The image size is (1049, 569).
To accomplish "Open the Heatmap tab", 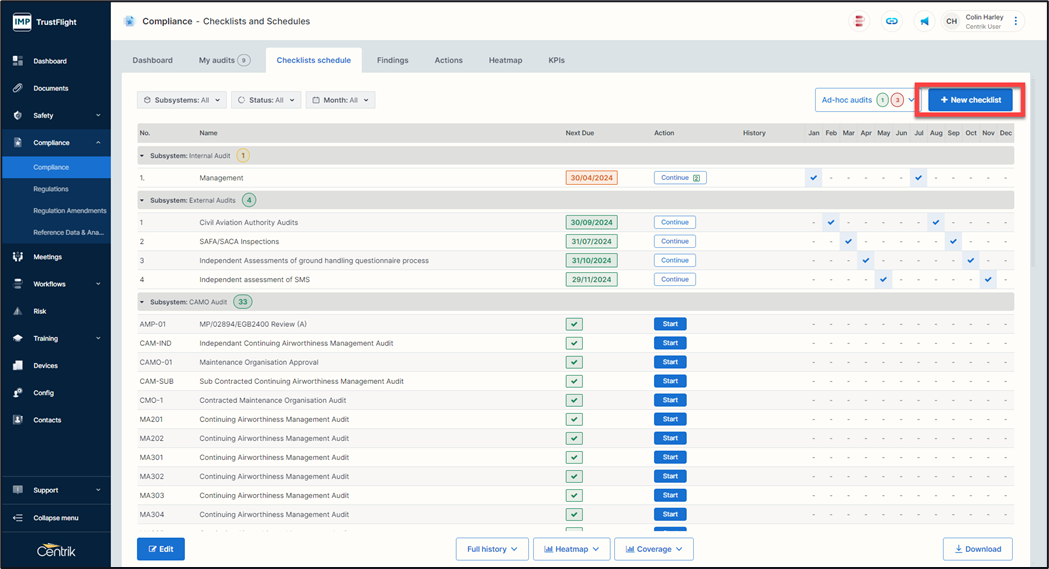I will coord(505,60).
